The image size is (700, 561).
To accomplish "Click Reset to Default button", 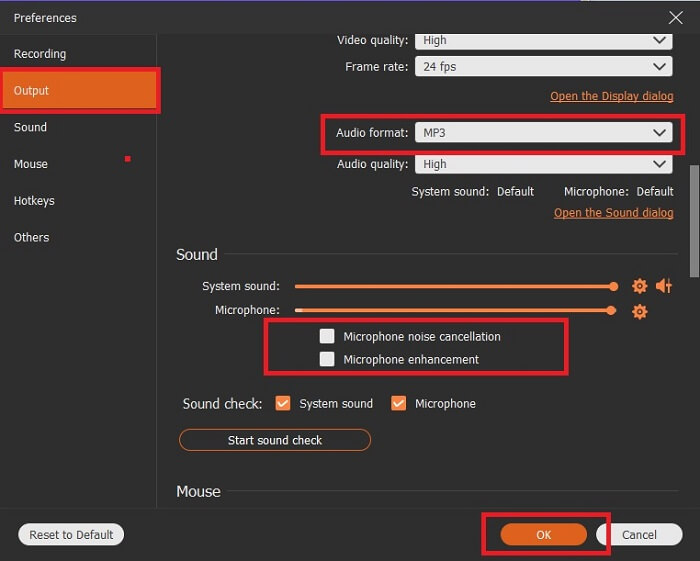I will (71, 535).
